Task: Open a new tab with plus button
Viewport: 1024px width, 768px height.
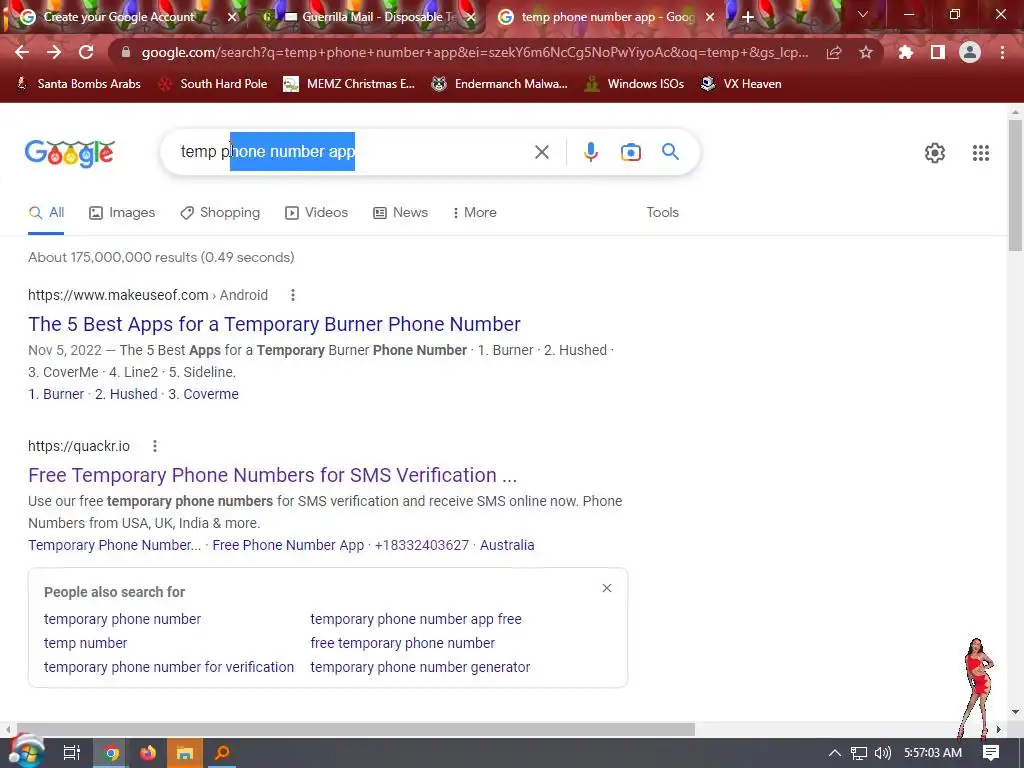Action: click(748, 18)
